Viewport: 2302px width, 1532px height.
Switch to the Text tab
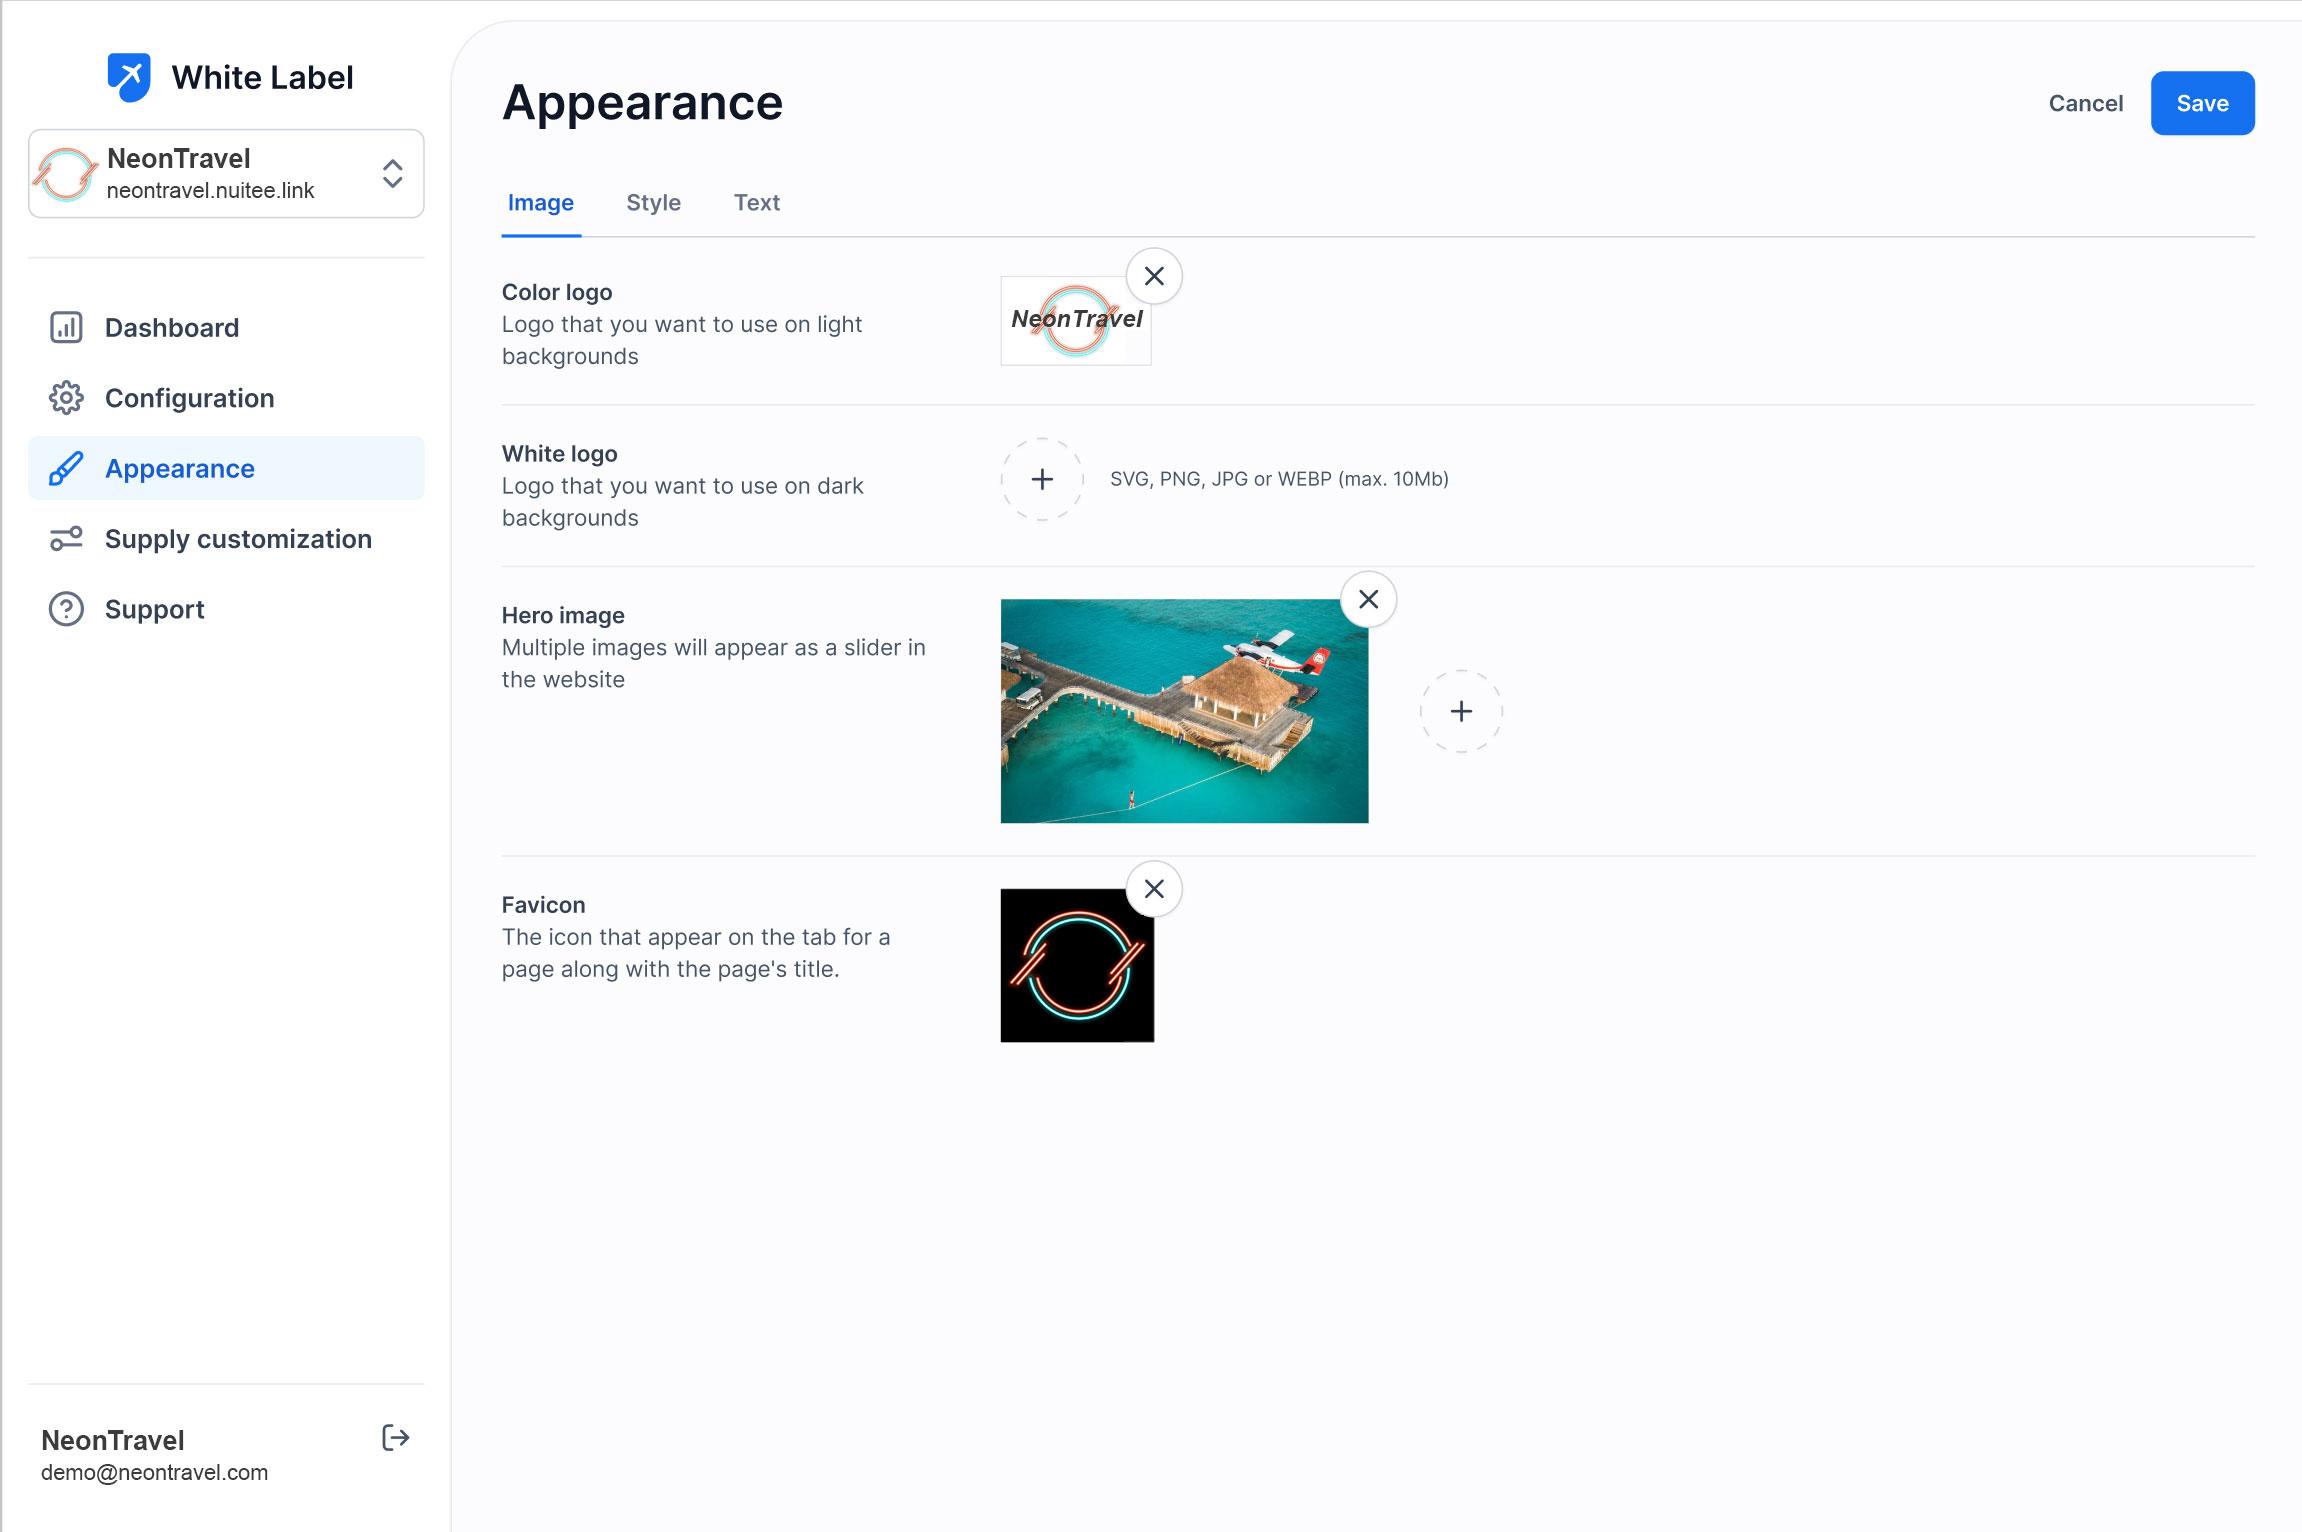[756, 203]
